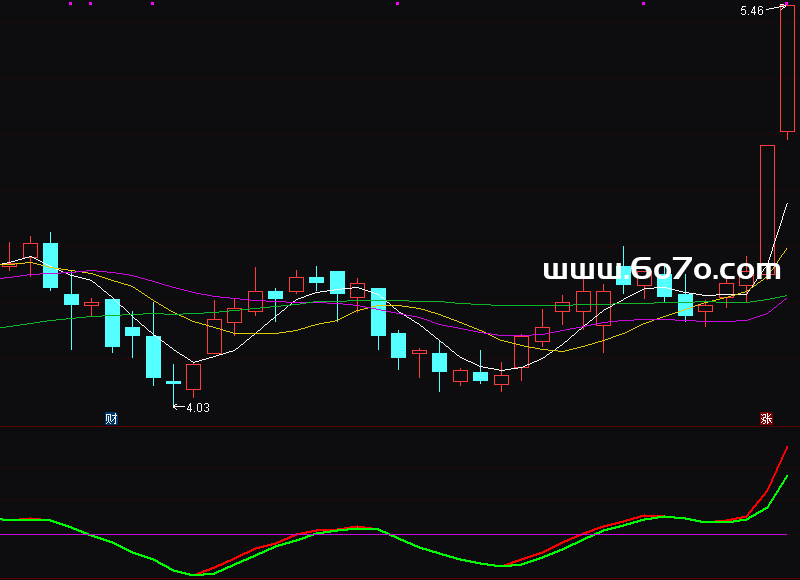Select the red candlestick at the 4.03 low
The image size is (800, 580).
click(x=193, y=377)
